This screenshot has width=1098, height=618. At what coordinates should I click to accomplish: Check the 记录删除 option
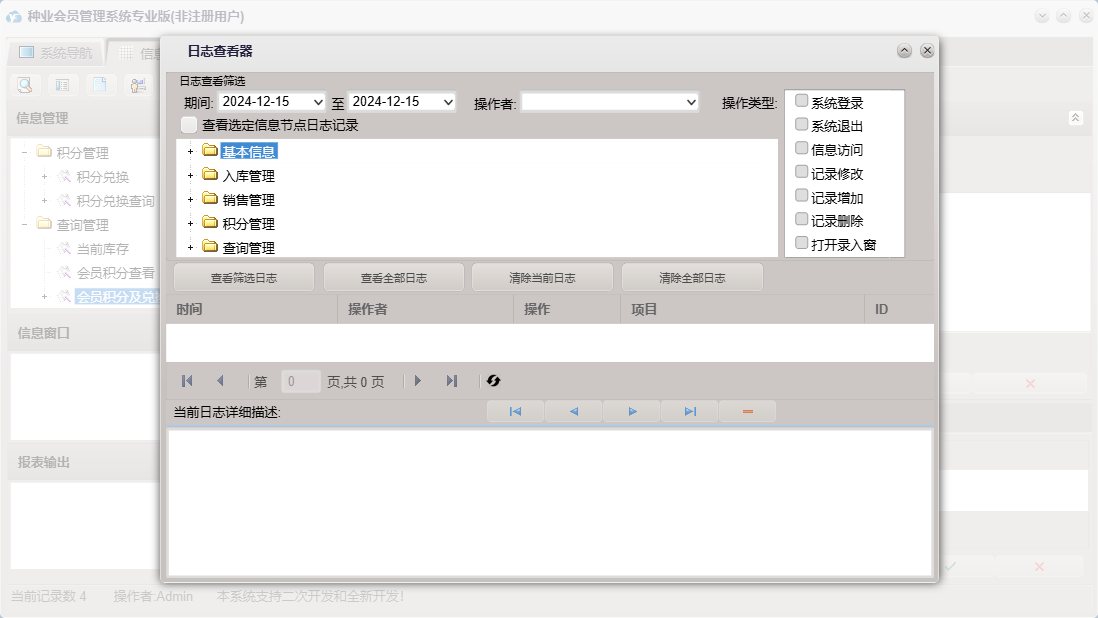(802, 220)
